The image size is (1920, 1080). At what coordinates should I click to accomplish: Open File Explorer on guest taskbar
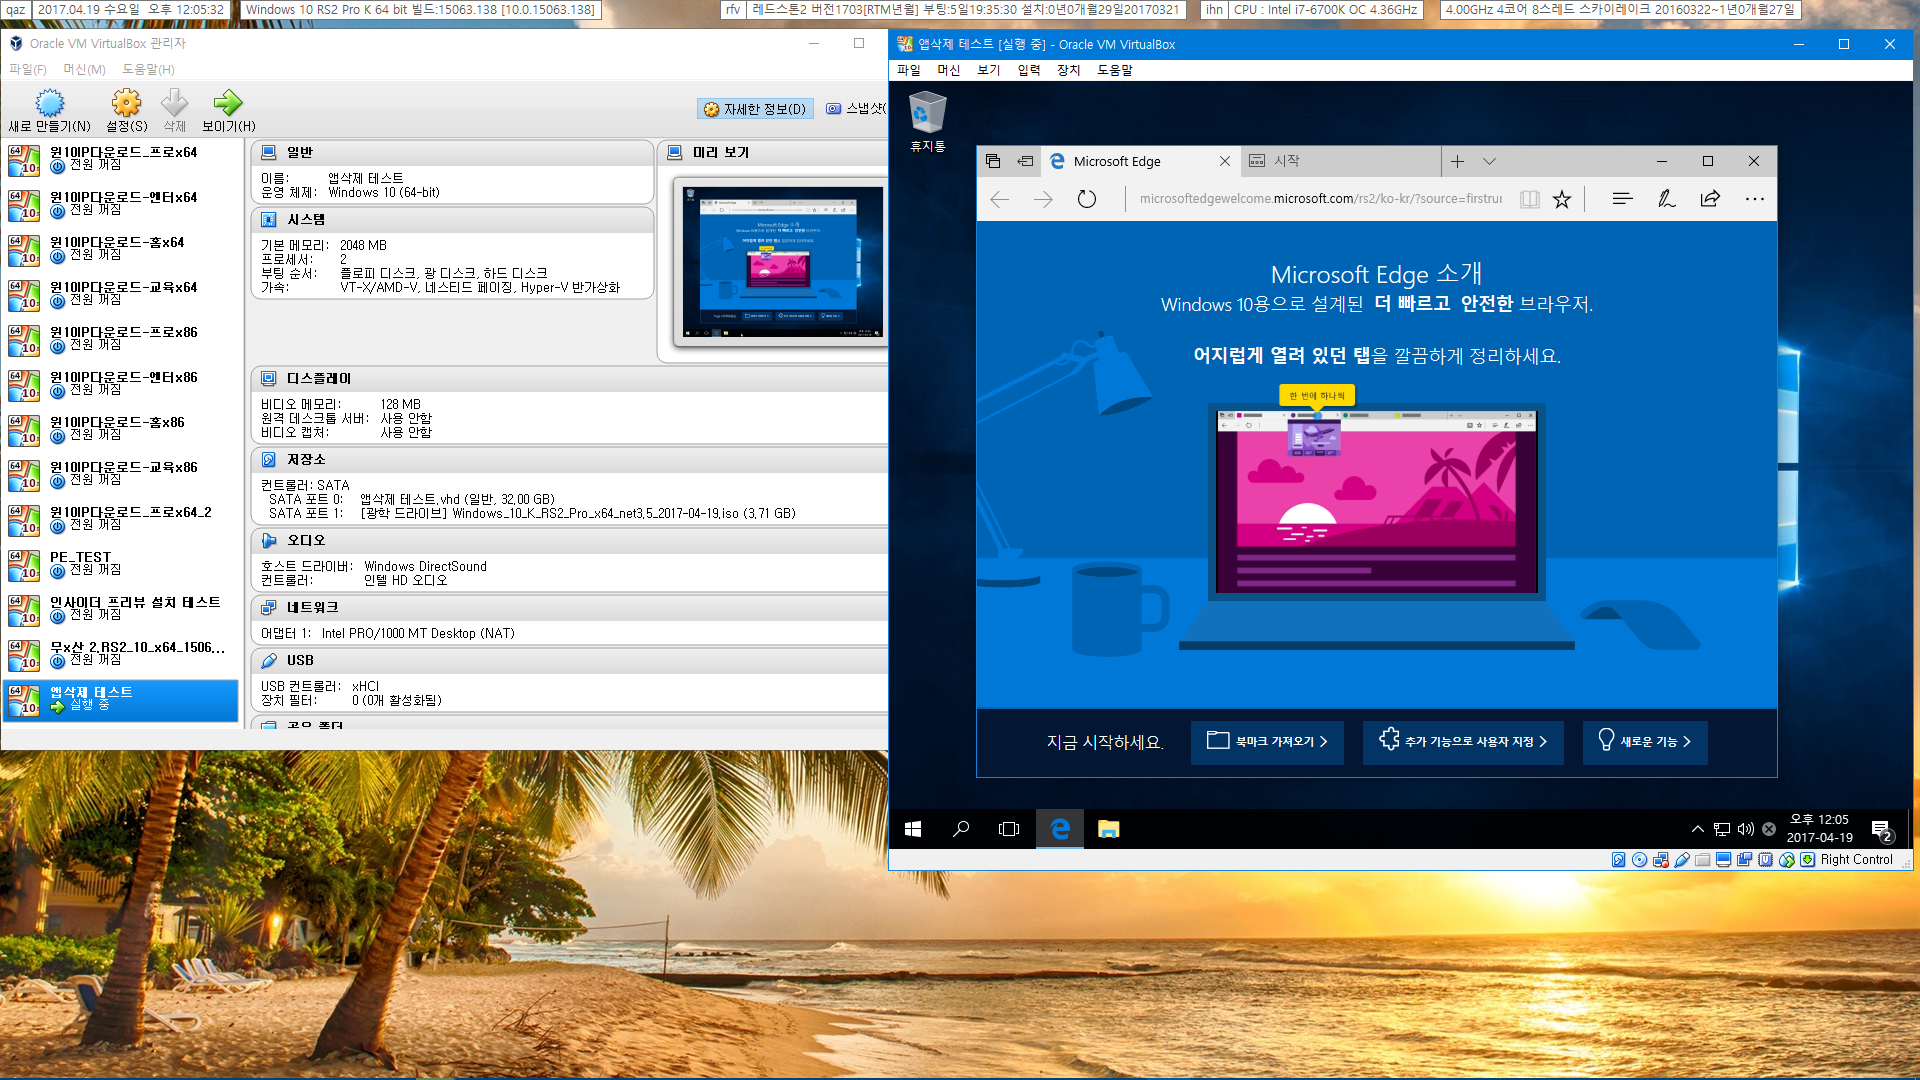(x=1108, y=829)
